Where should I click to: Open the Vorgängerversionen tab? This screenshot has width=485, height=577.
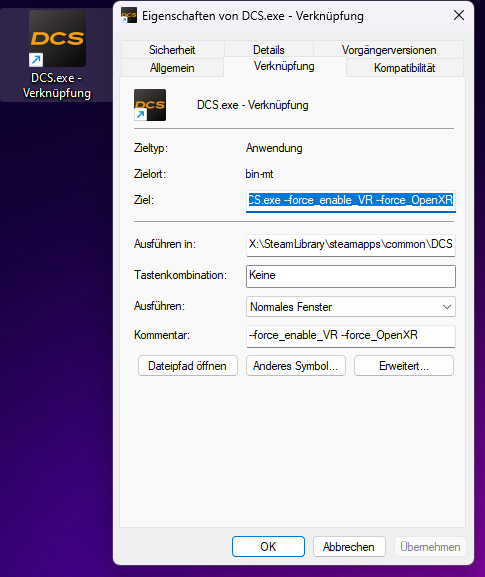(x=389, y=50)
